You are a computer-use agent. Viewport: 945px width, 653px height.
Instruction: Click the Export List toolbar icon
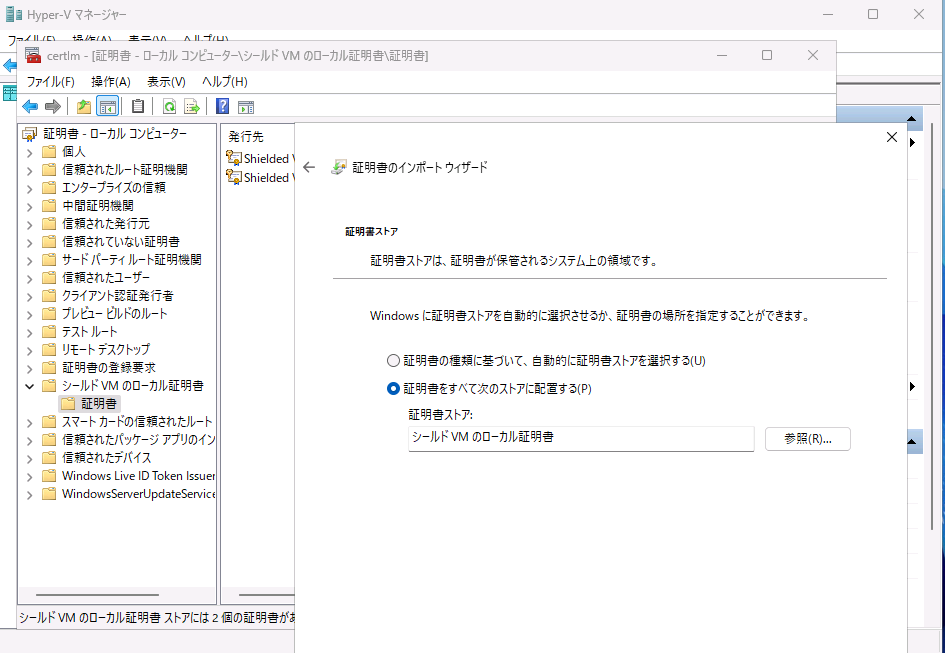193,106
